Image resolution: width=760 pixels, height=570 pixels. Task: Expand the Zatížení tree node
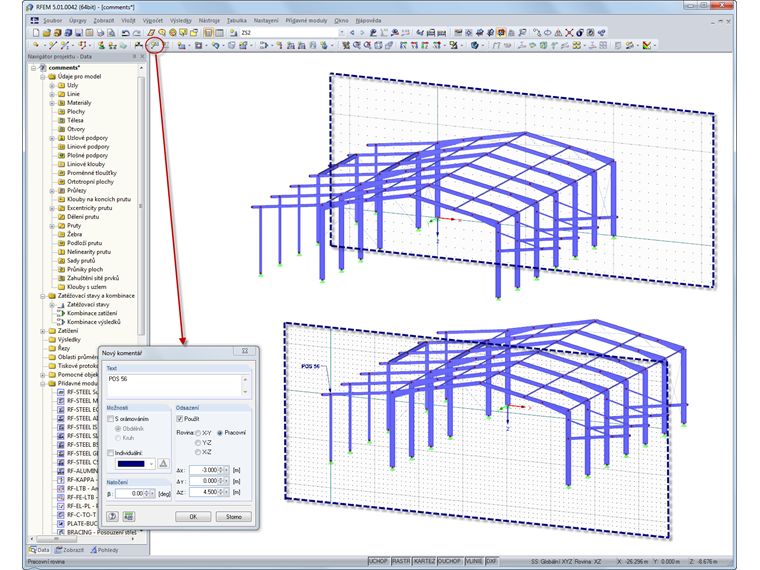click(43, 331)
